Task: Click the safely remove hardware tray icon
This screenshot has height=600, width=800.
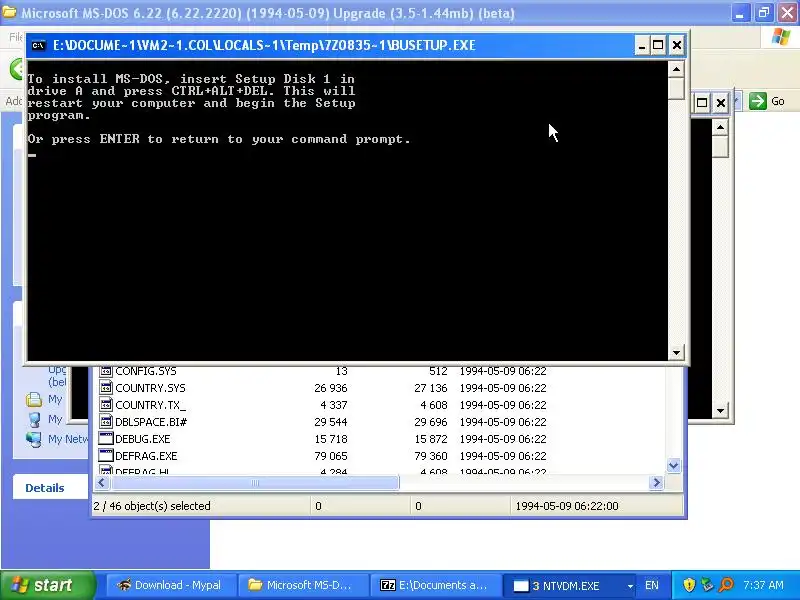Action: pos(707,585)
